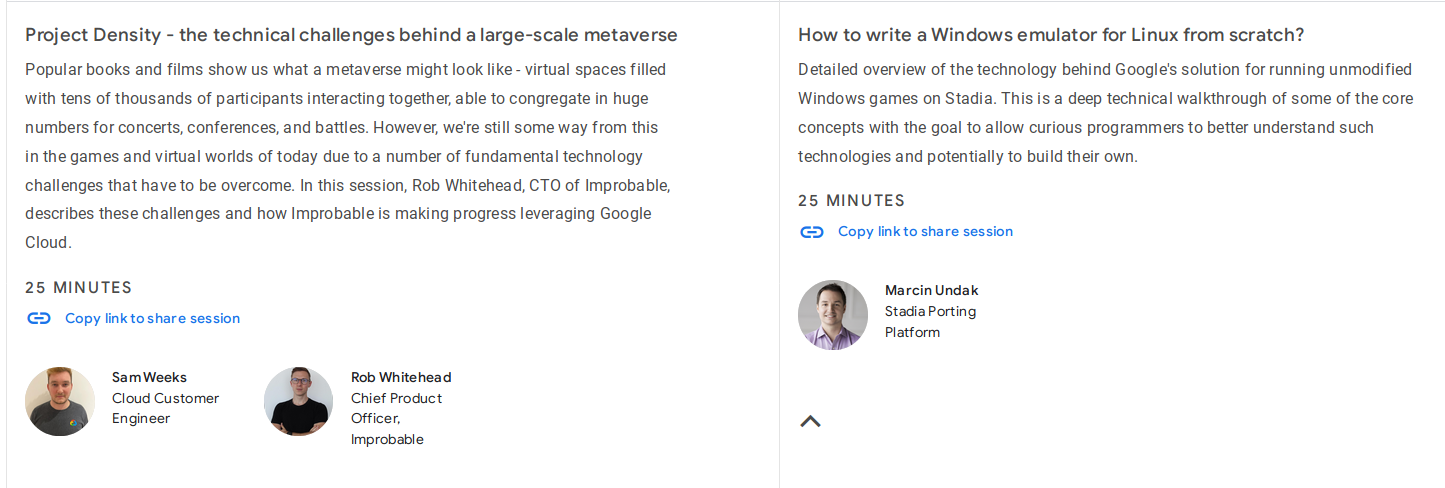Click Marcin Undak's profile photo
The image size is (1445, 488).
[x=833, y=314]
